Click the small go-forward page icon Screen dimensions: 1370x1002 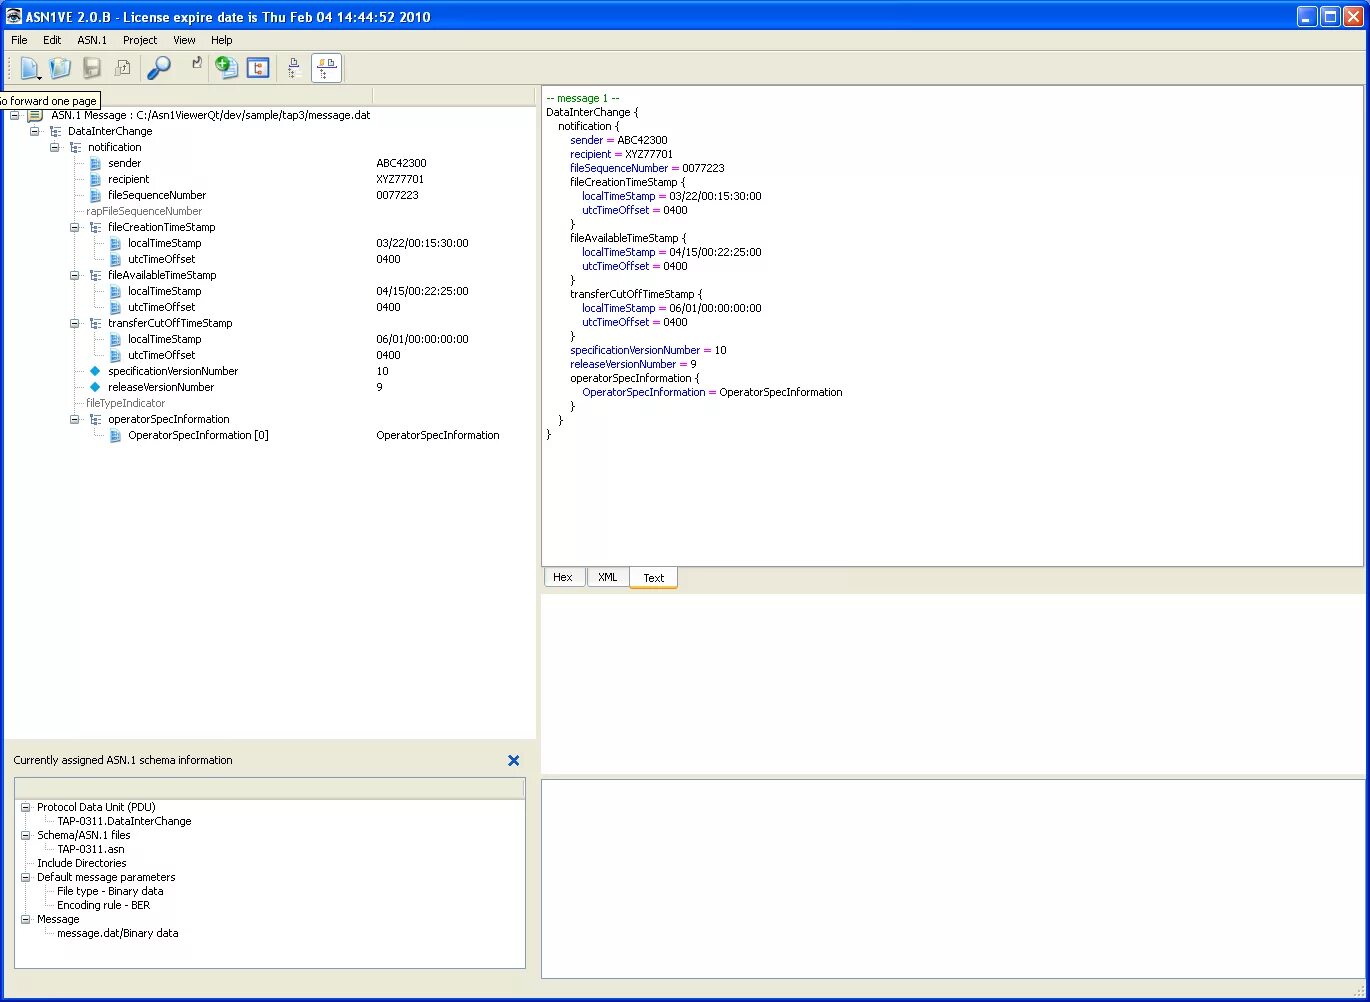point(197,63)
